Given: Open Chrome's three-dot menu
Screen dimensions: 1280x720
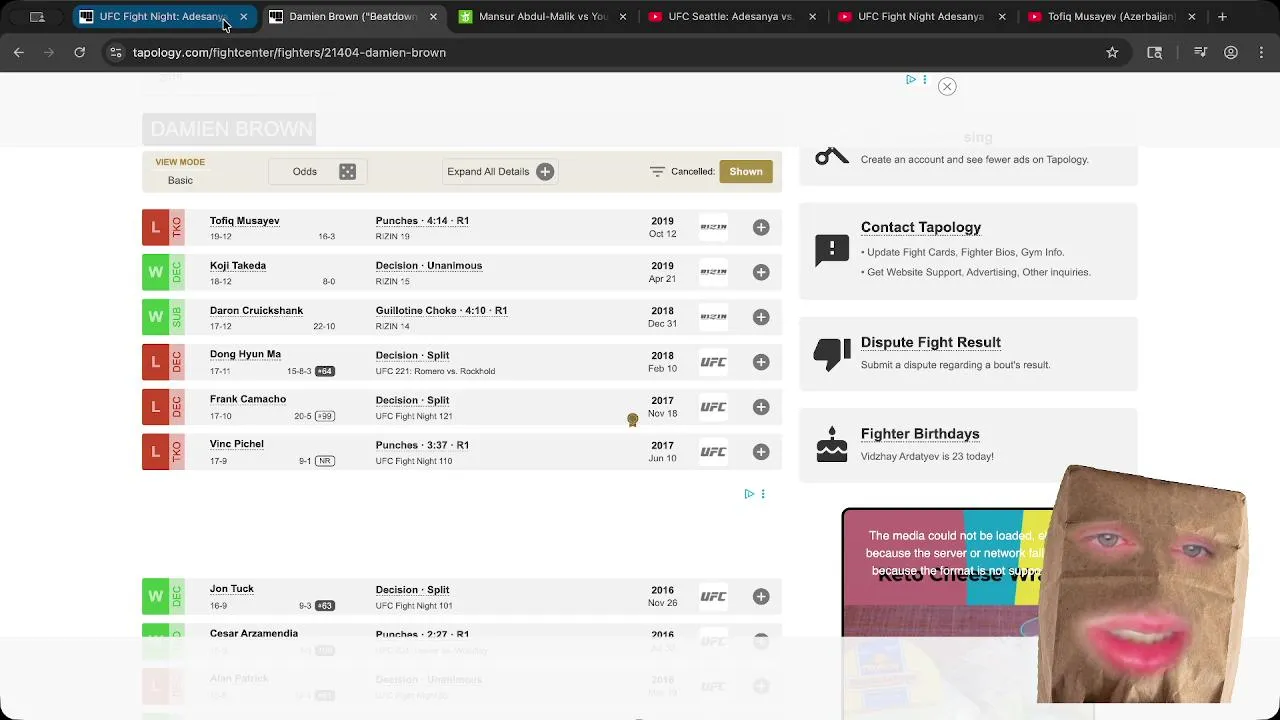Looking at the screenshot, I should tap(1260, 52).
